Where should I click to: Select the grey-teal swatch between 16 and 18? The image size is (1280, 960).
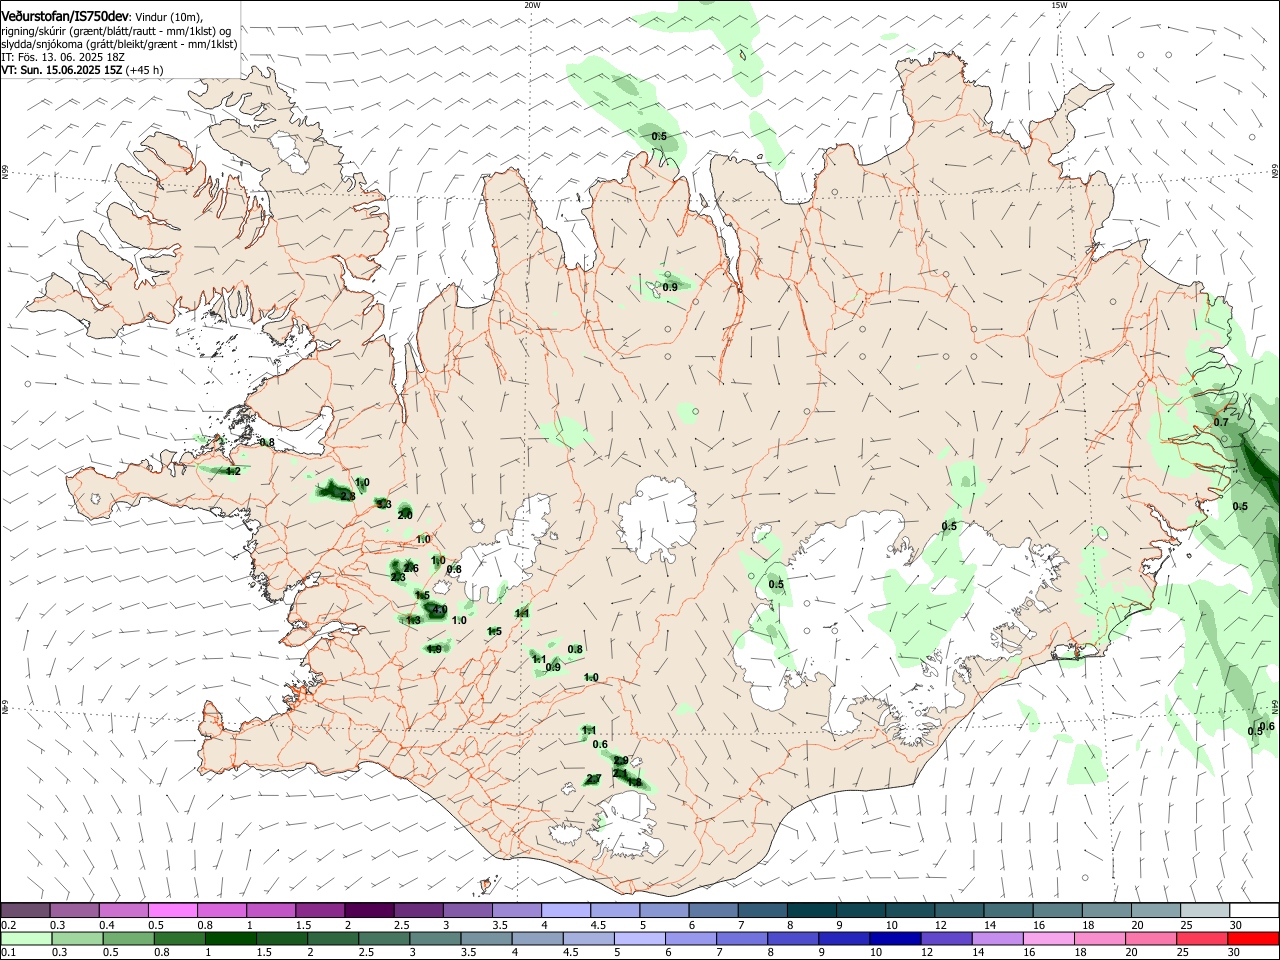1059,910
